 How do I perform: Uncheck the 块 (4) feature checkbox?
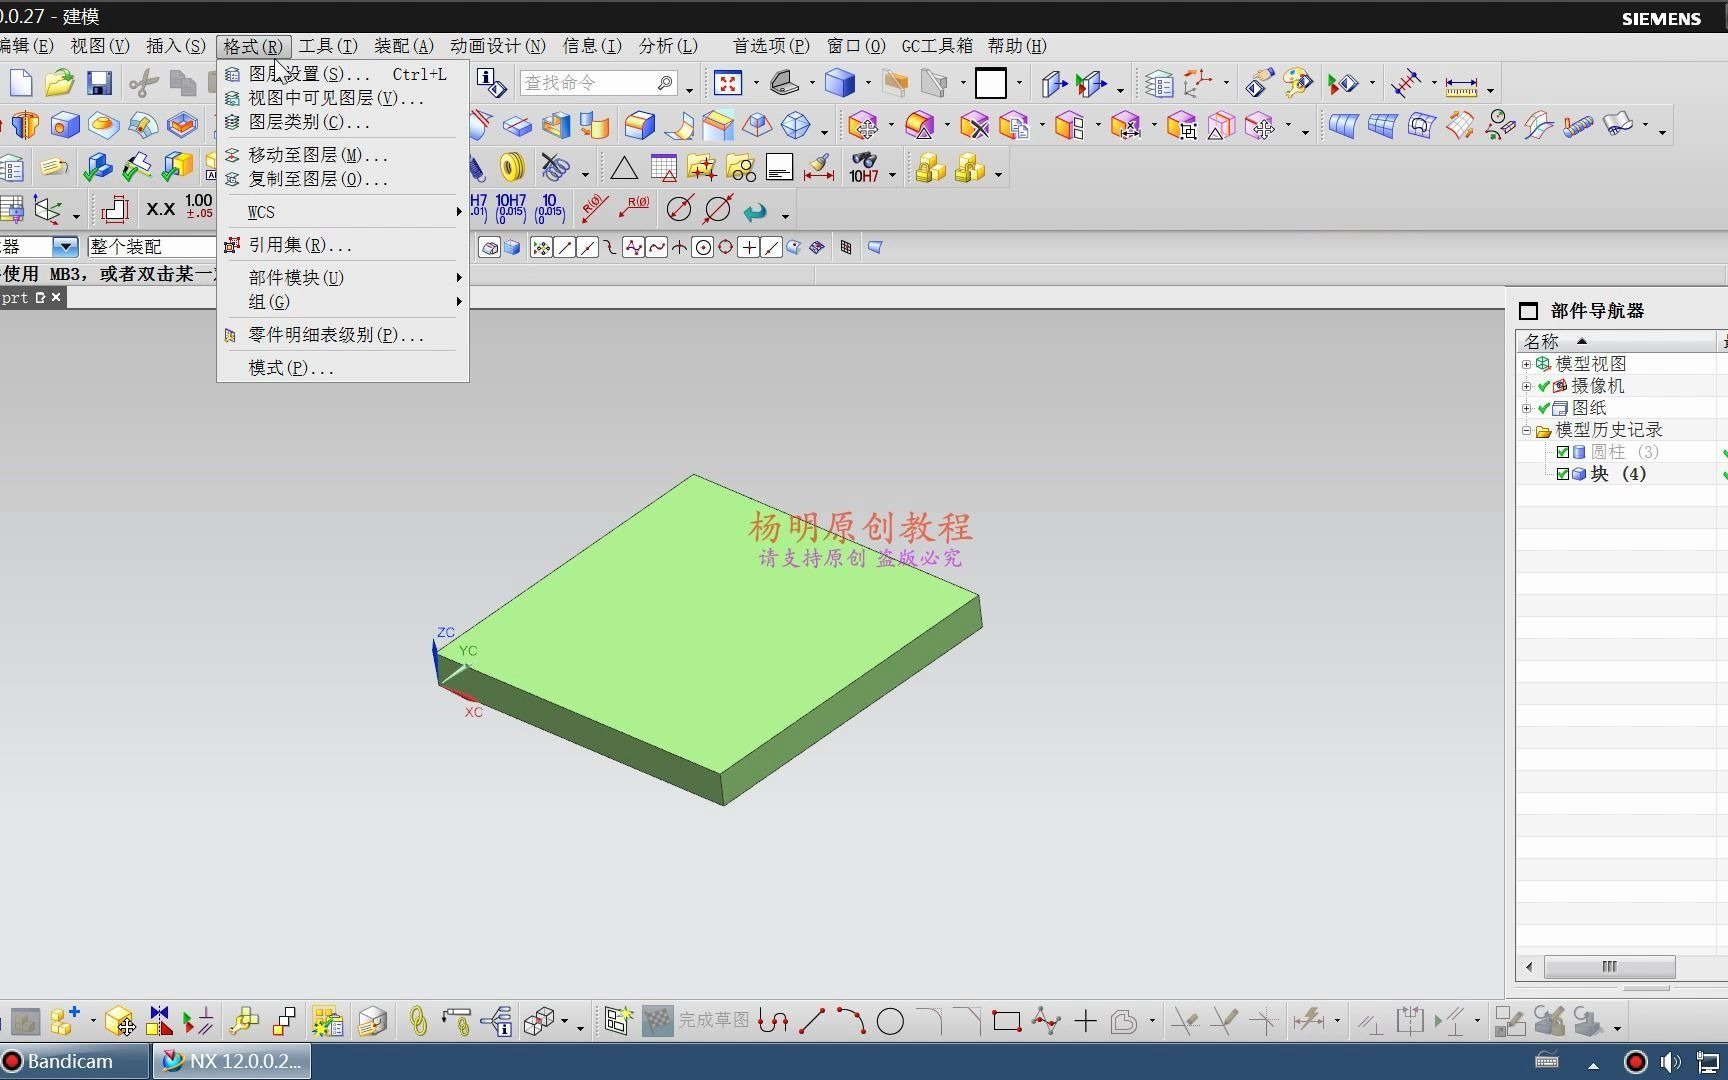[1563, 473]
